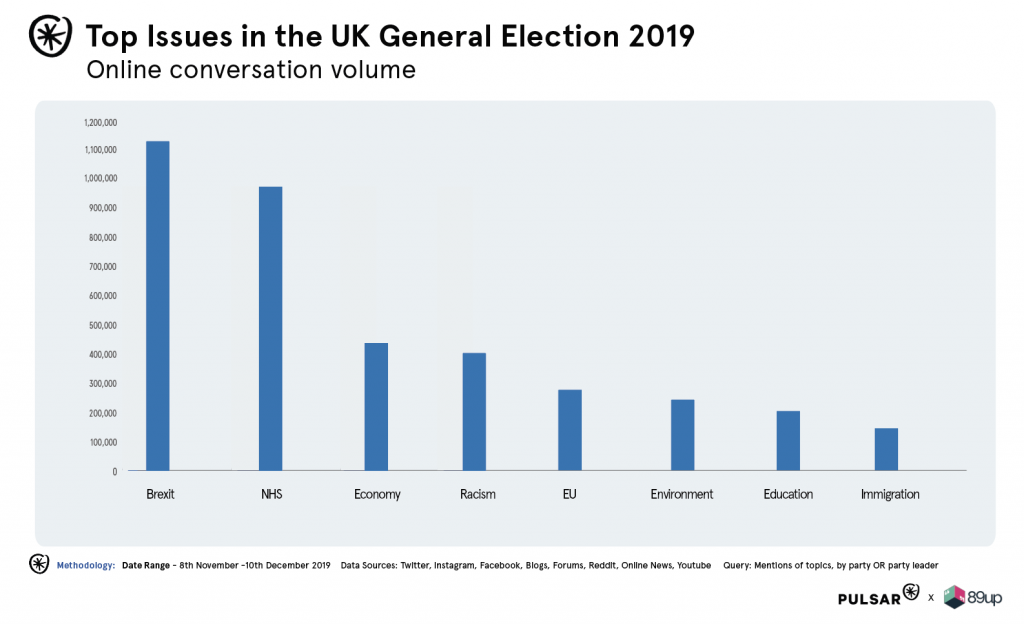Click the small Pulsar logo beside Methodology
Screen dimensions: 1024x624
(39, 564)
